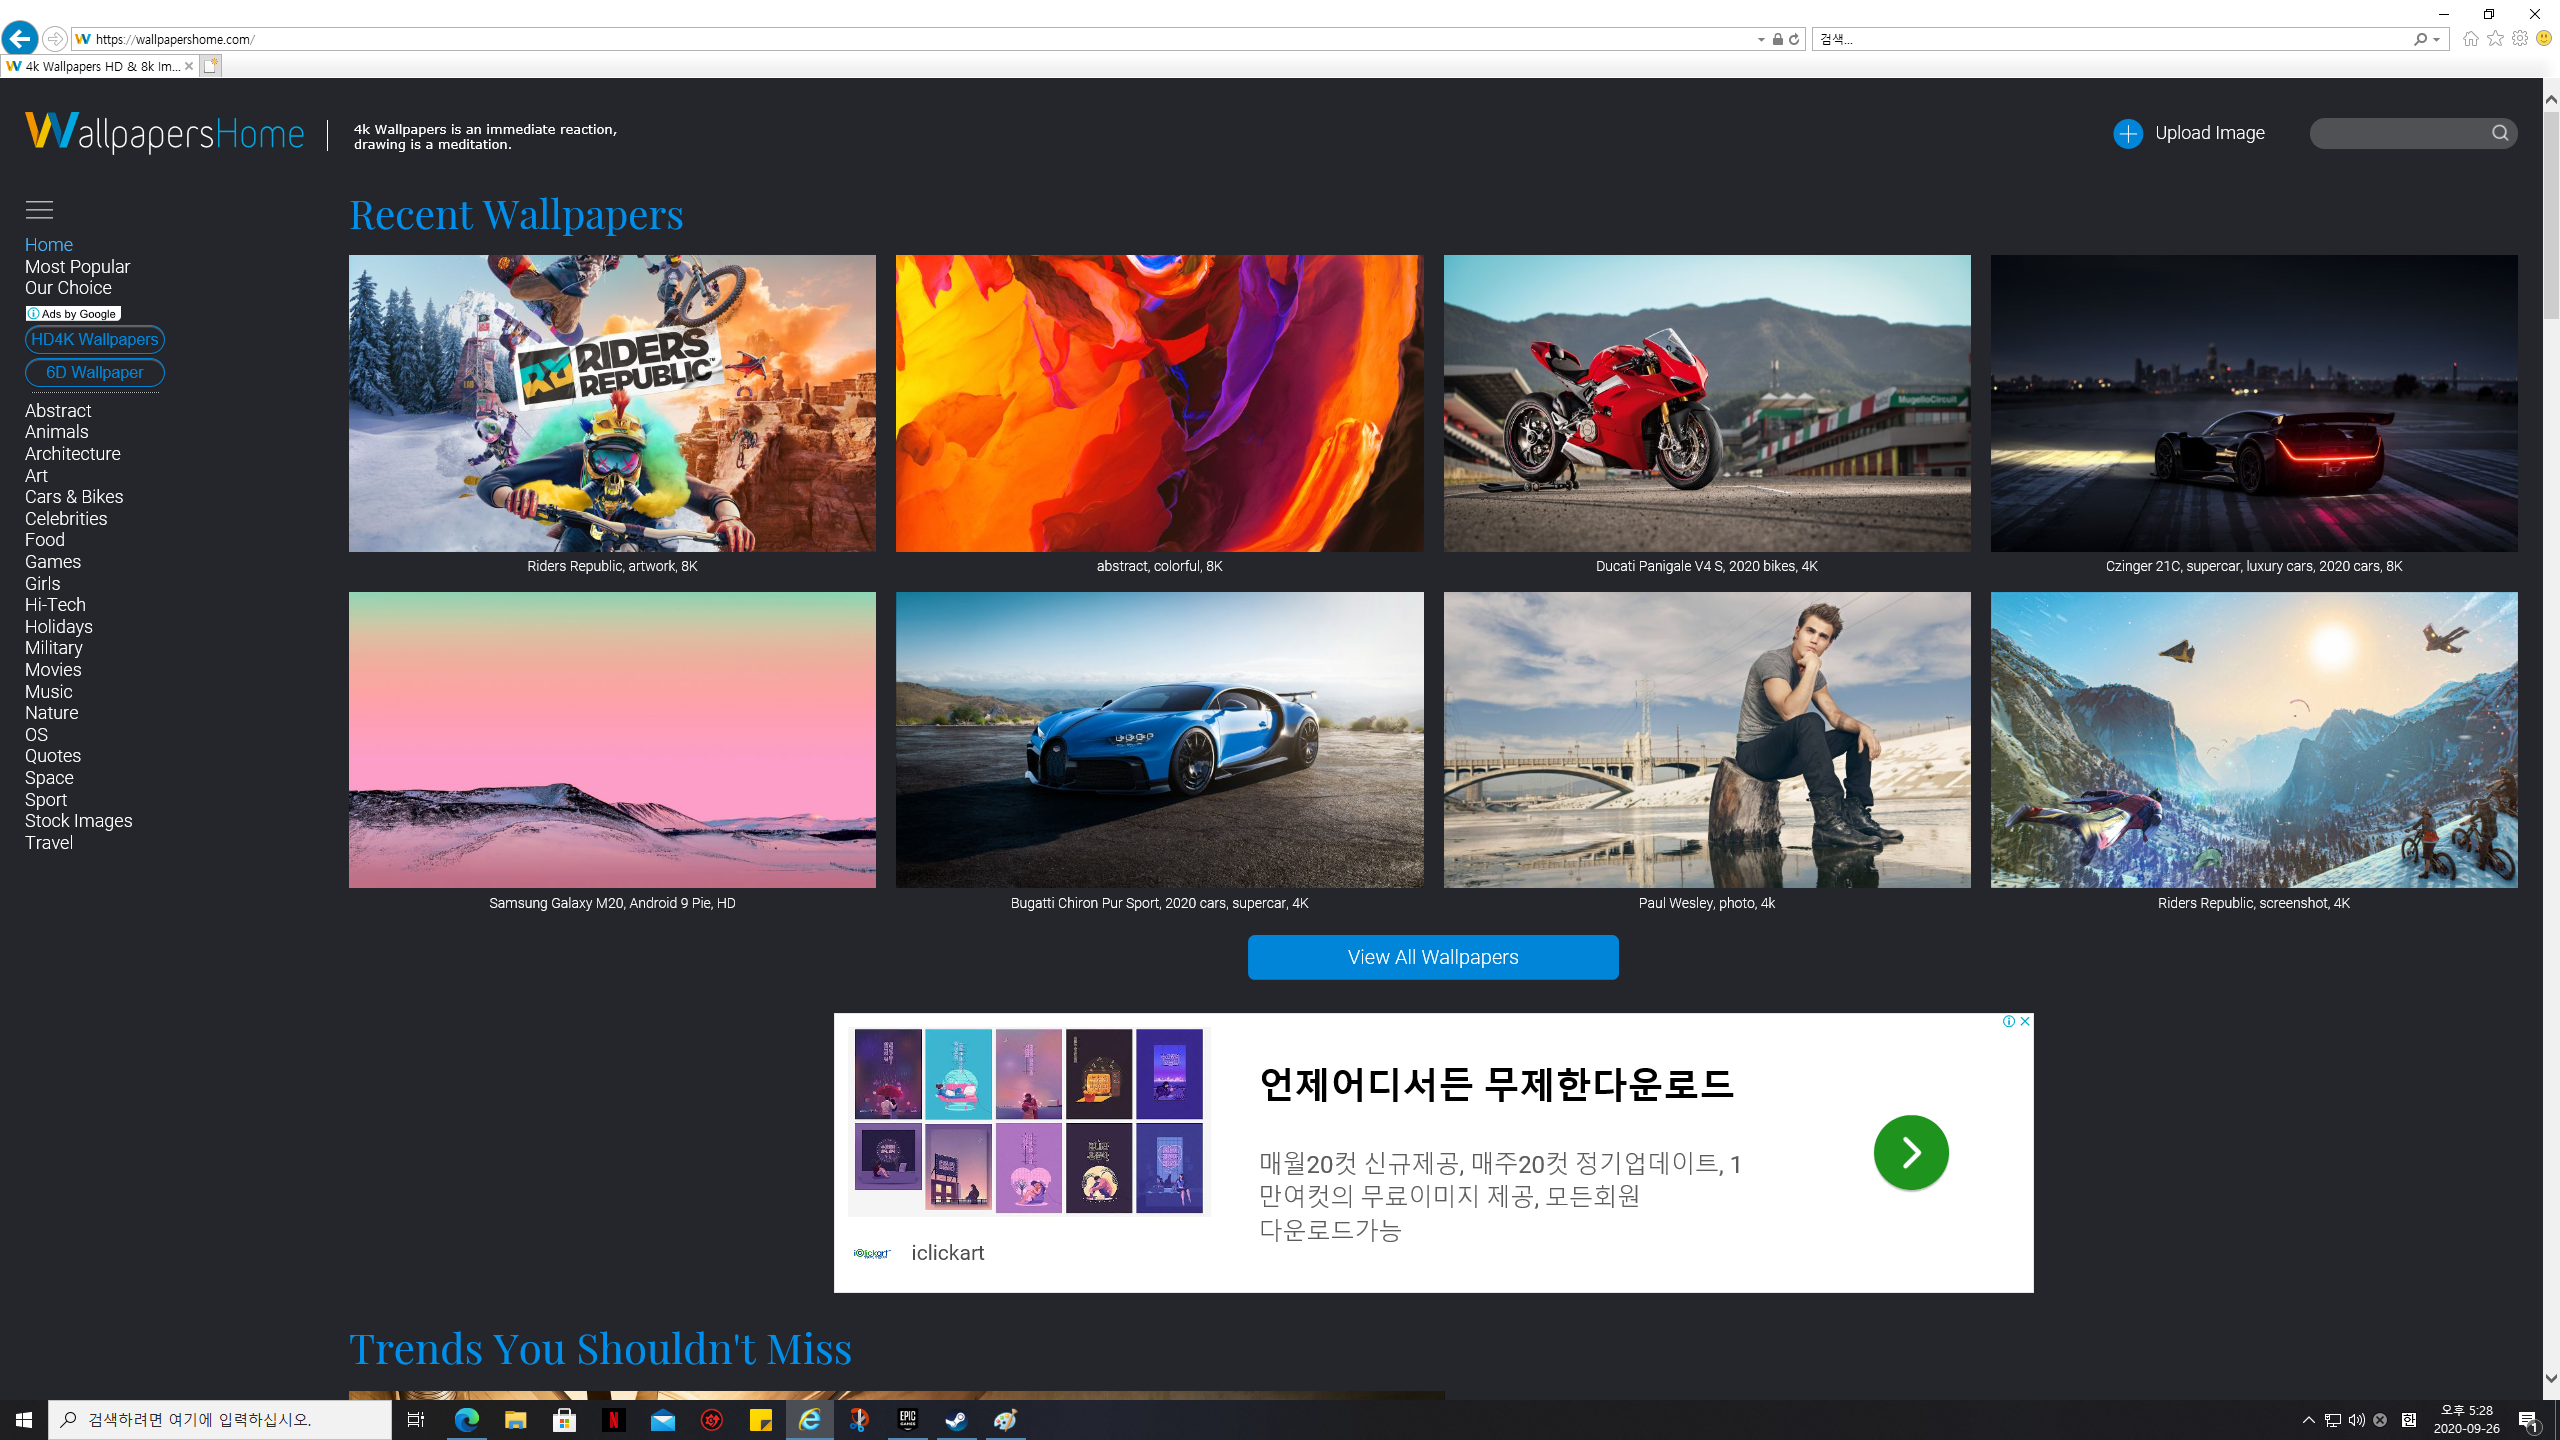The height and width of the screenshot is (1440, 2560).
Task: Open the Most Popular link
Action: [77, 267]
